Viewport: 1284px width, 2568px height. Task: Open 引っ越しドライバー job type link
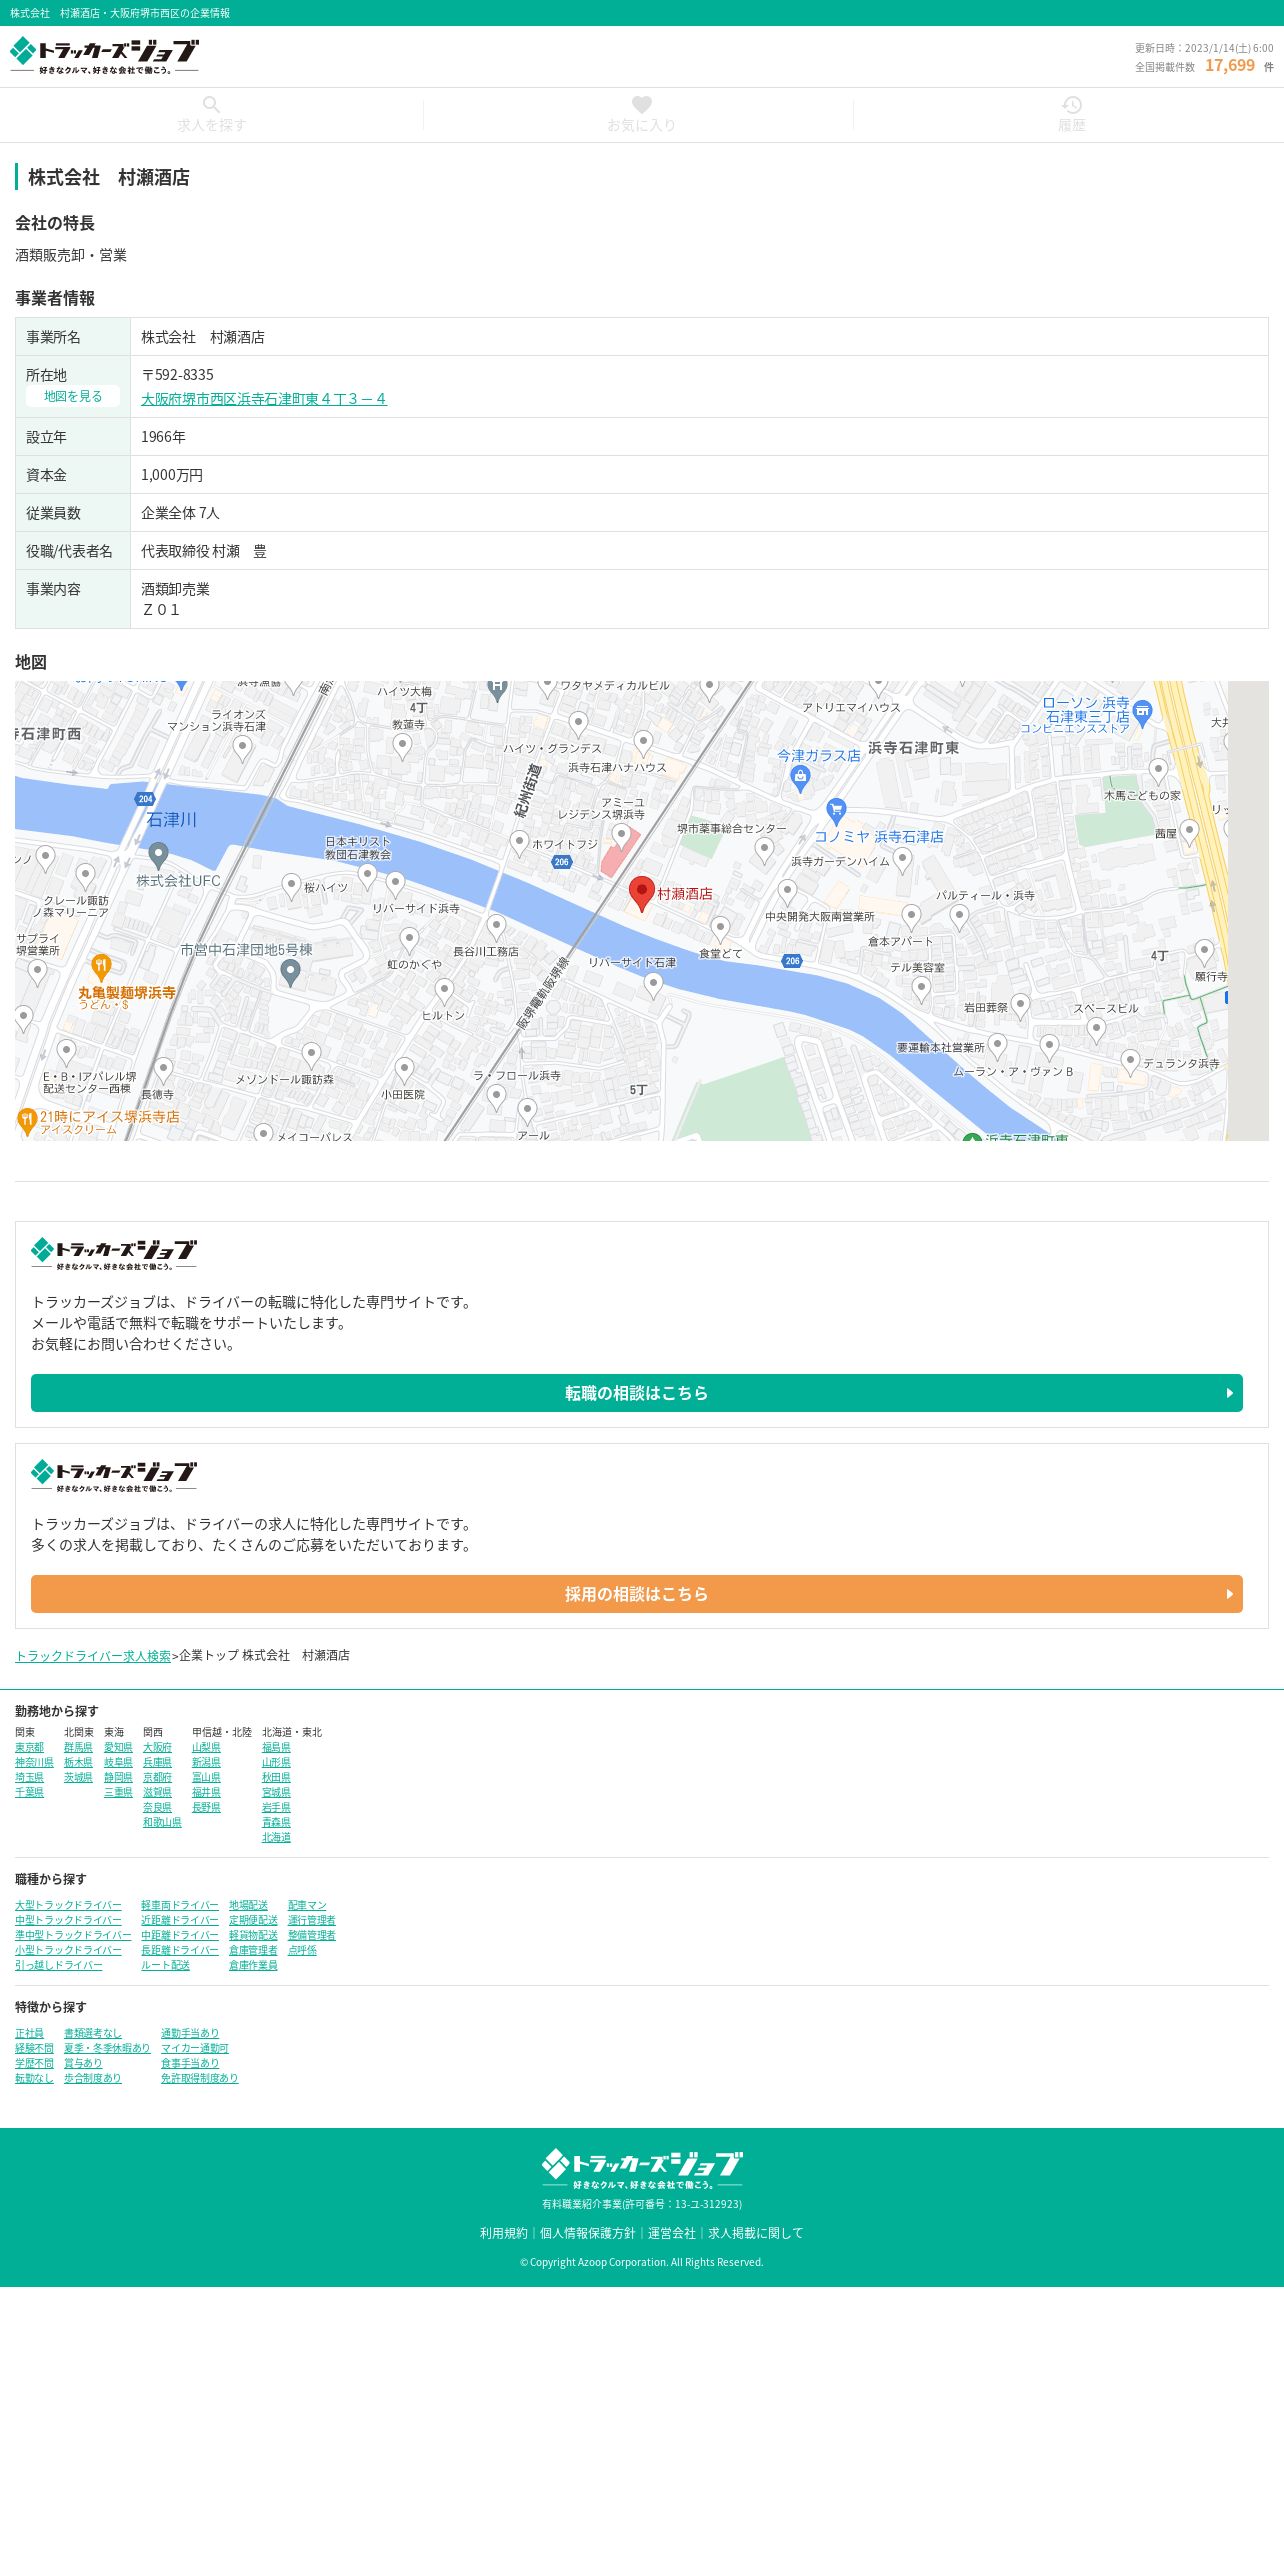coord(59,1966)
